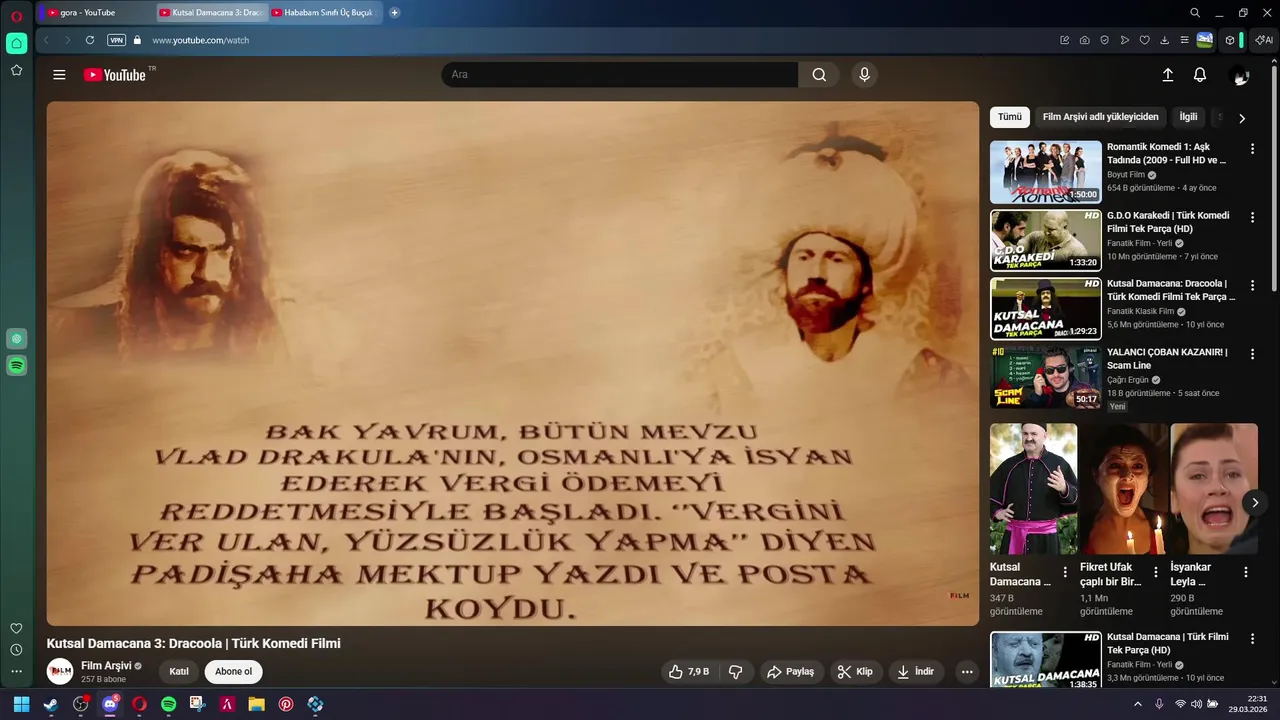
Task: Click the address bar URL www.youtube.com/watch
Action: (x=200, y=40)
